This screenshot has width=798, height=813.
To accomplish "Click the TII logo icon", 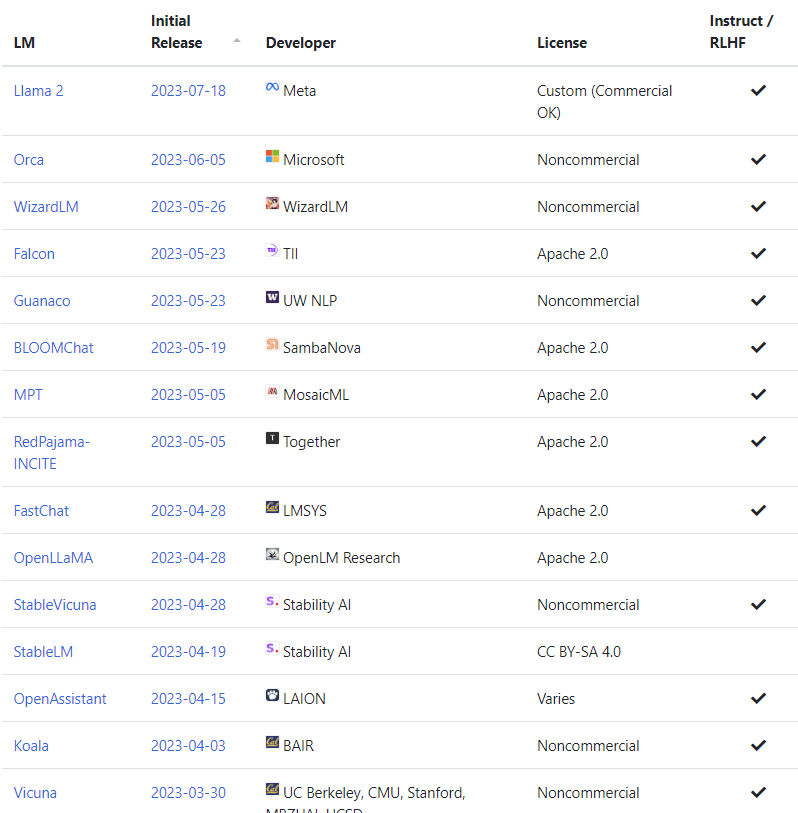I will click(x=272, y=251).
